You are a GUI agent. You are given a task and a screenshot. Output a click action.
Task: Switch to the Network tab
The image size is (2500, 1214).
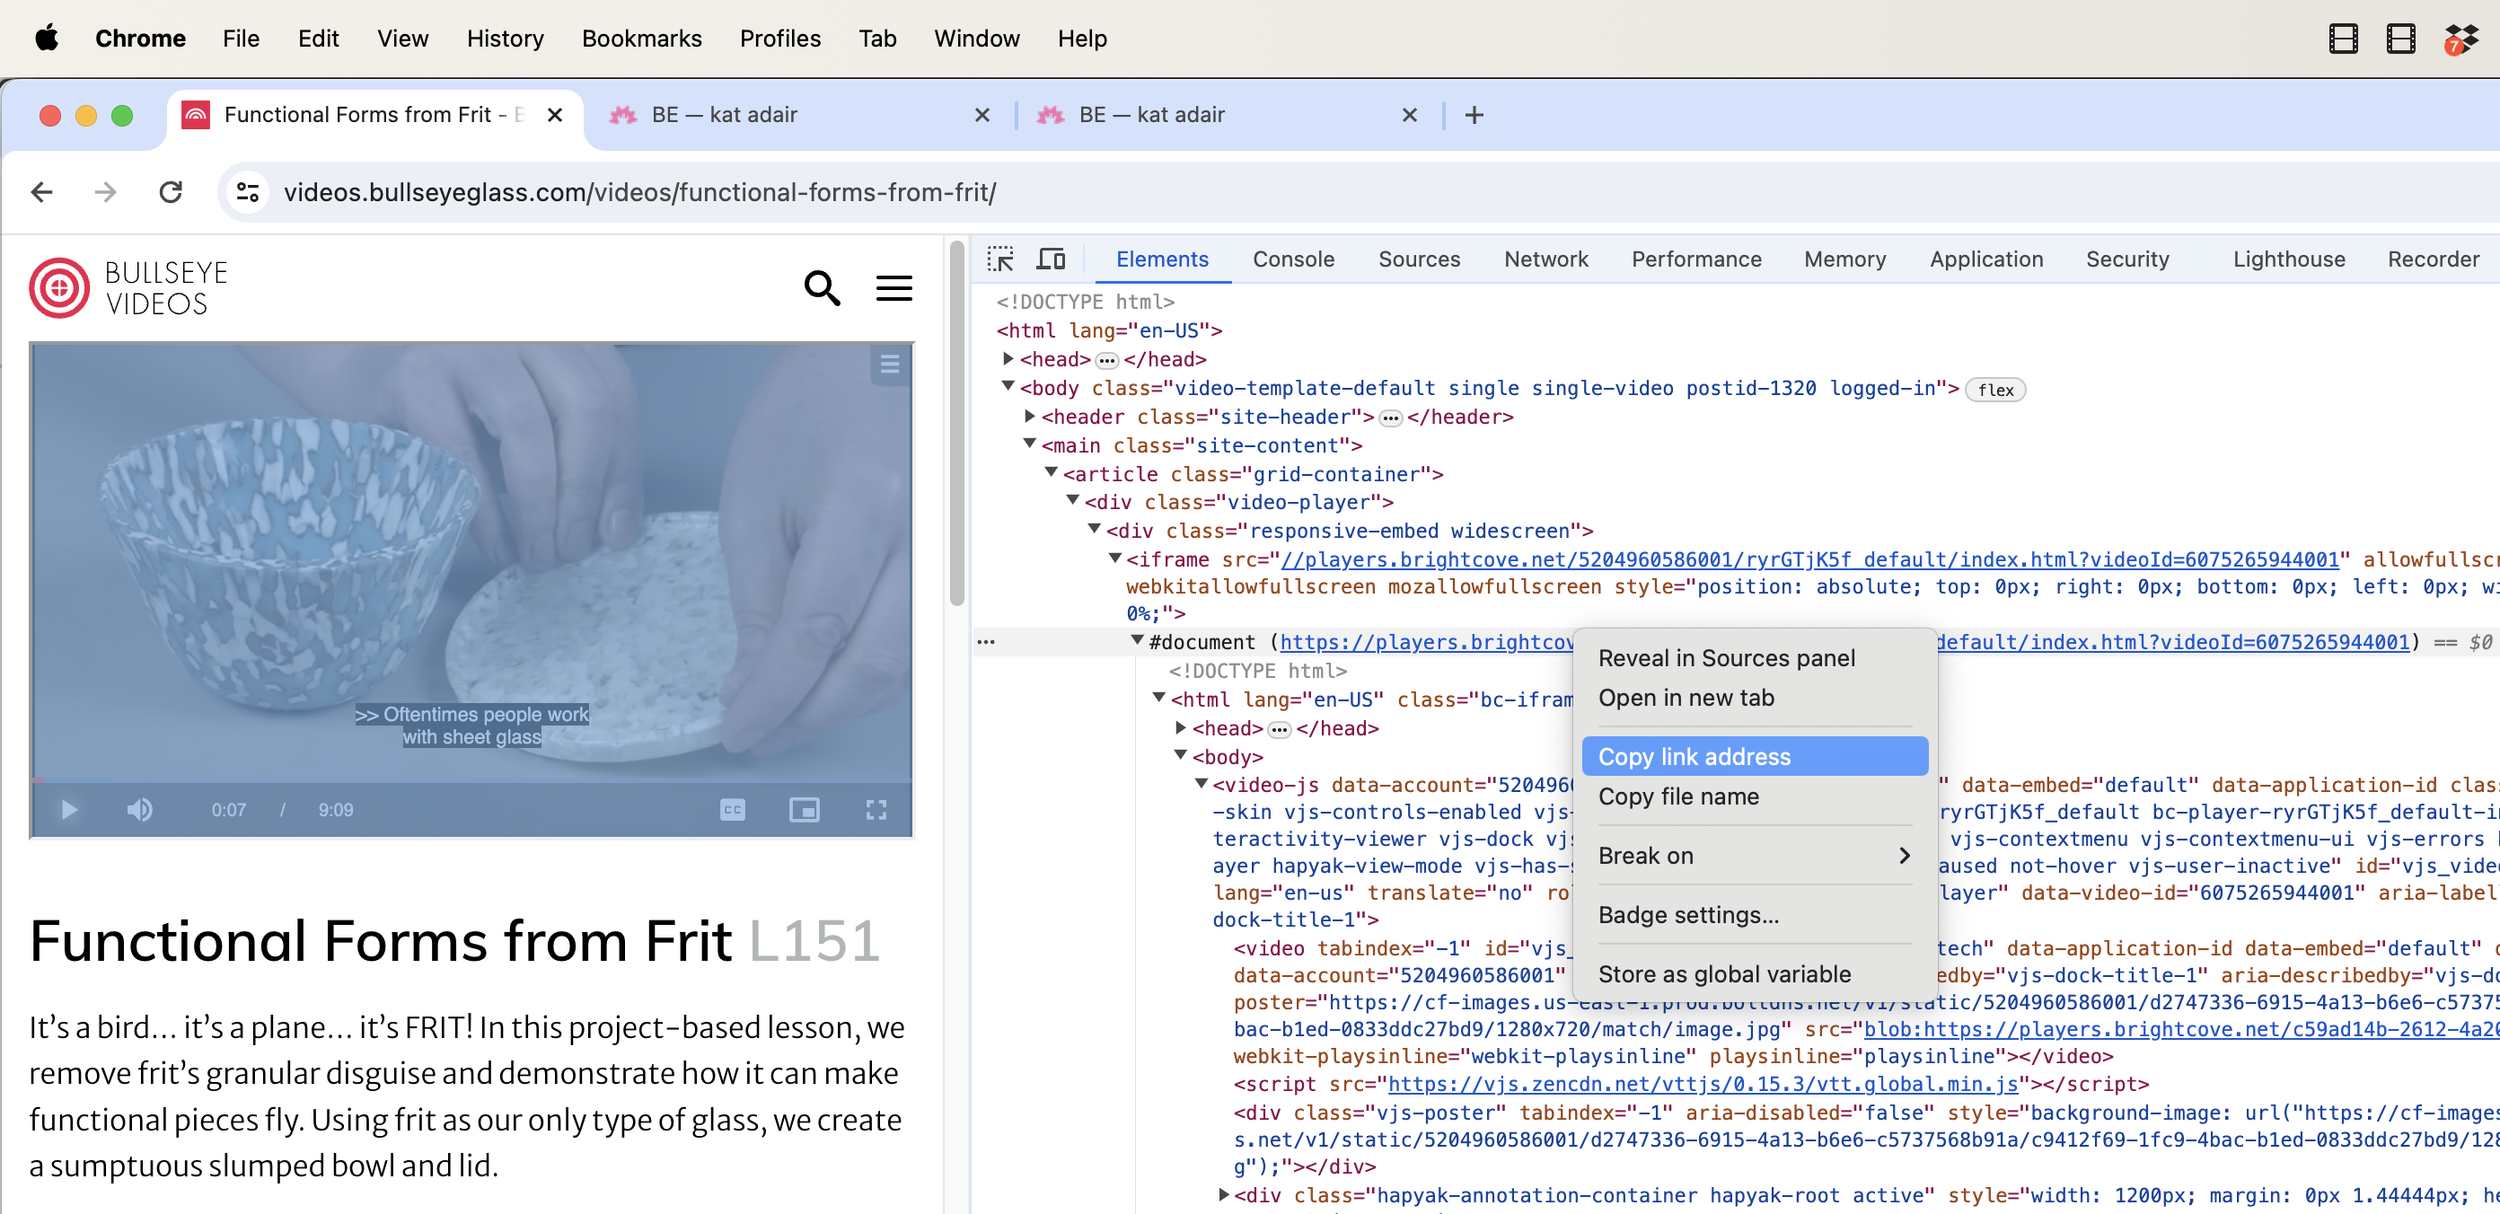point(1545,259)
